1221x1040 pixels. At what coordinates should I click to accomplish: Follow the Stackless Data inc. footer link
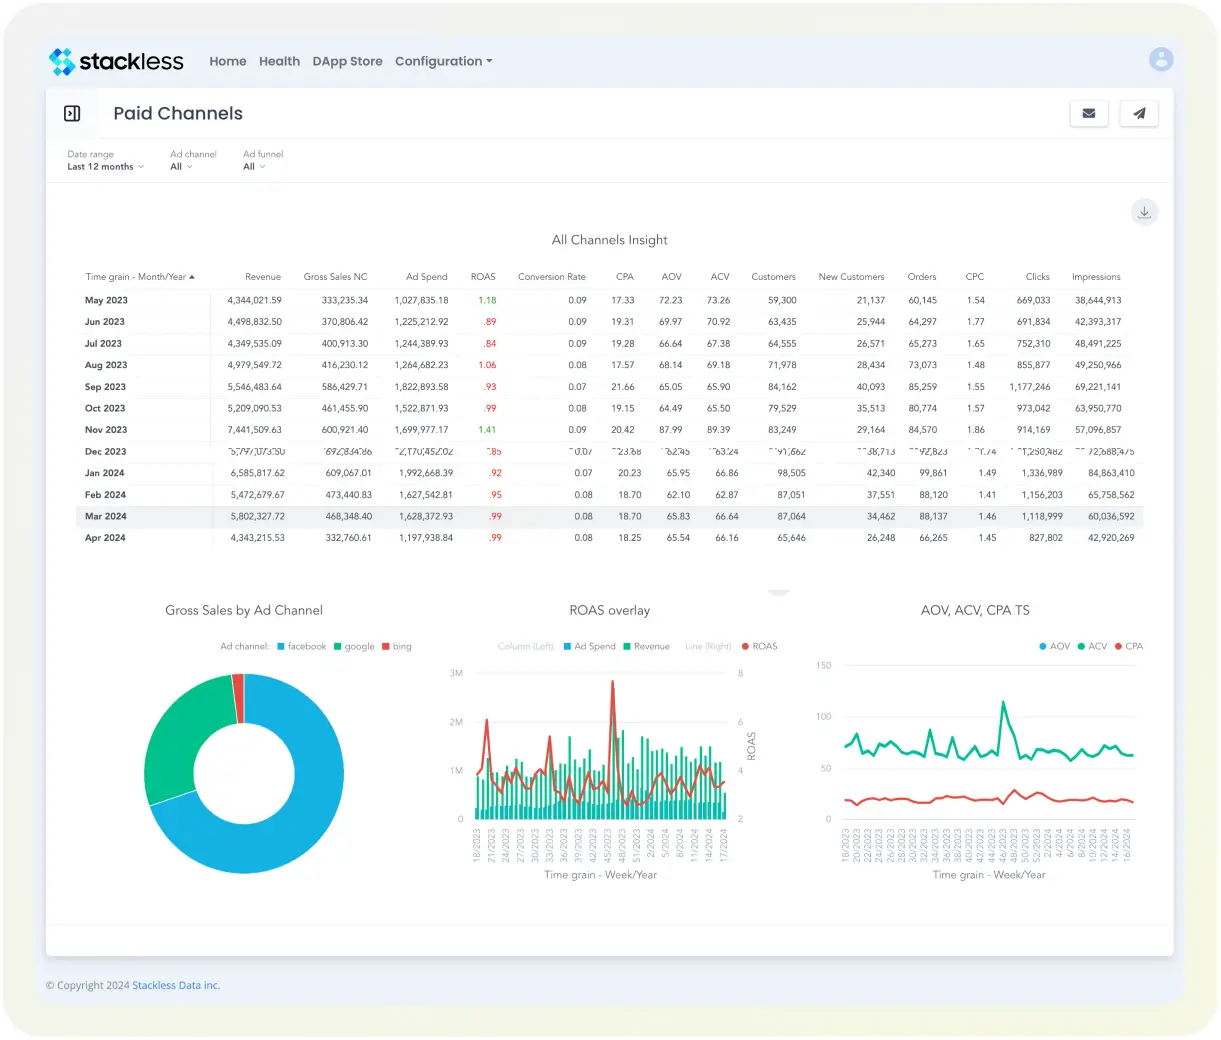click(176, 986)
